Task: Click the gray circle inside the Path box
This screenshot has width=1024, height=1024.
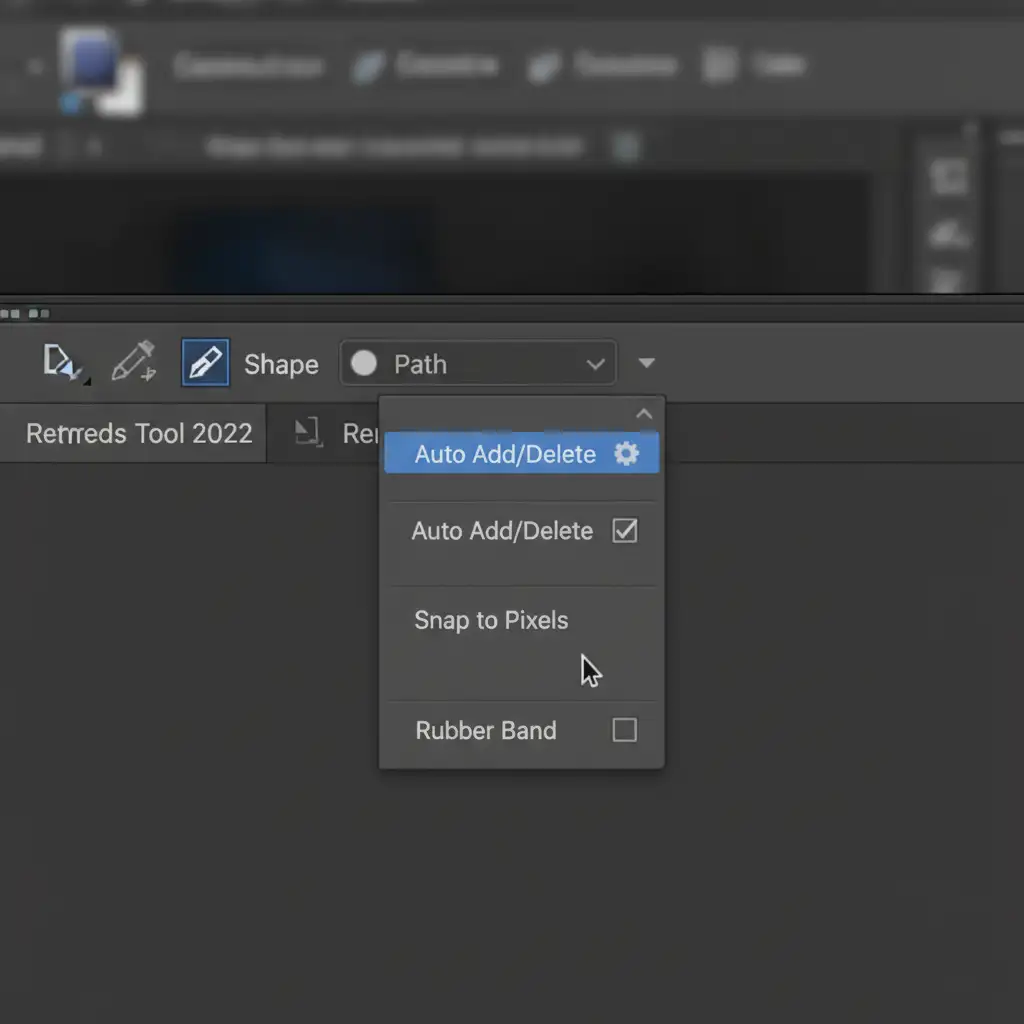Action: (364, 364)
